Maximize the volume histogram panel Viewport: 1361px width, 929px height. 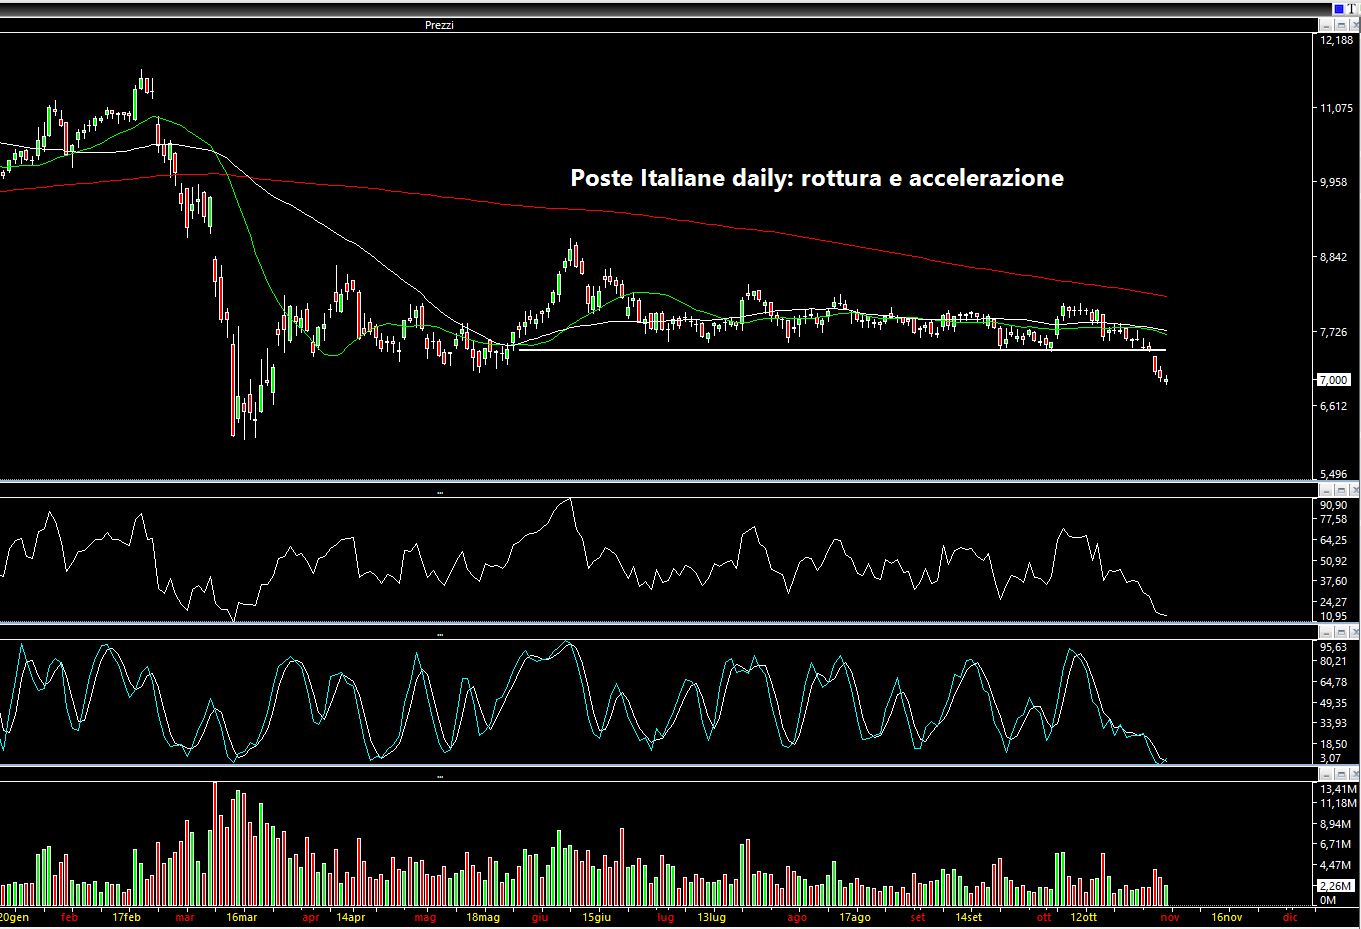[1340, 774]
